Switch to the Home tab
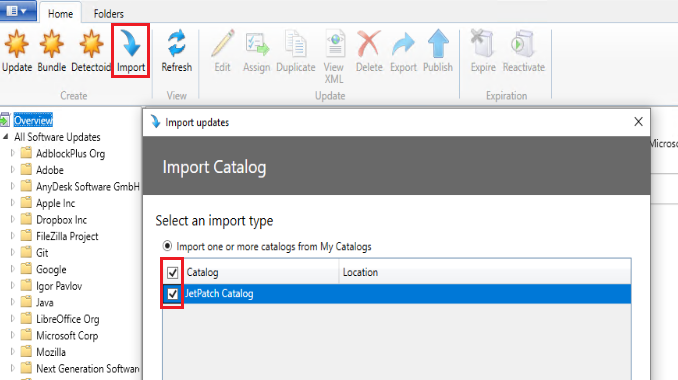This screenshot has height=380, width=678. pyautogui.click(x=61, y=14)
